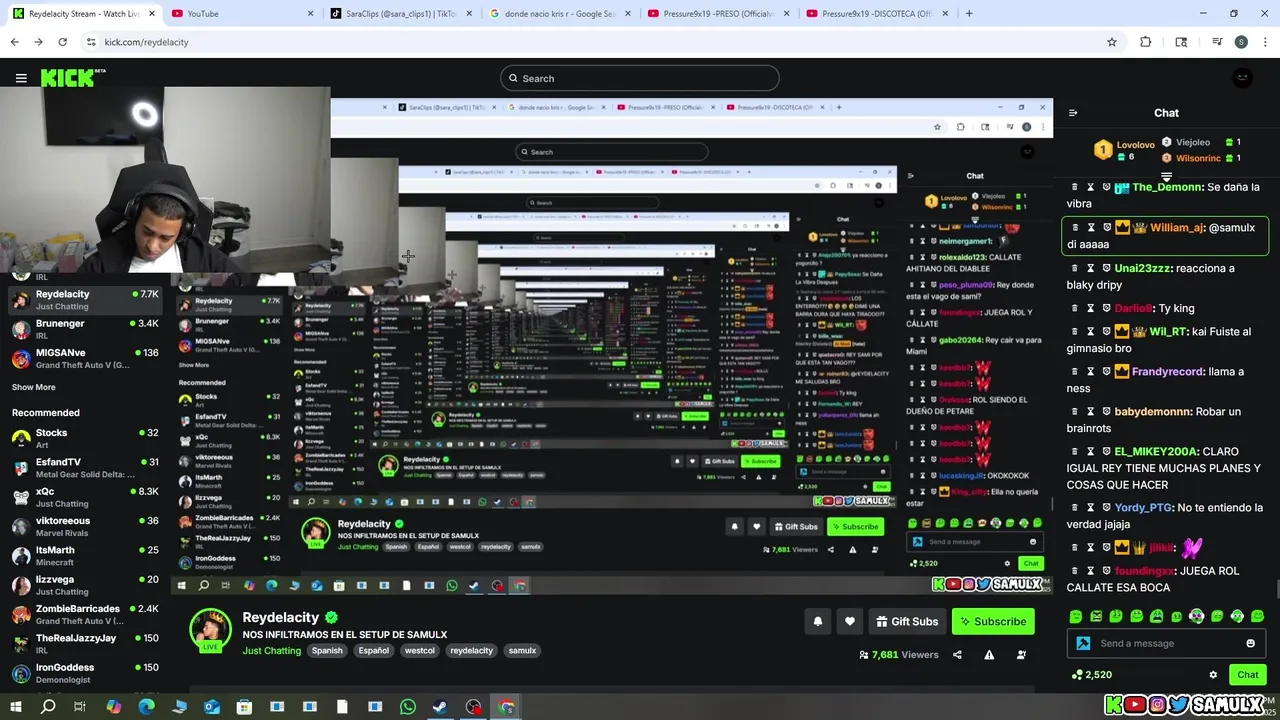Viewport: 1280px width, 720px height.
Task: Open EsfandTV recommended channel
Action: tap(85, 468)
